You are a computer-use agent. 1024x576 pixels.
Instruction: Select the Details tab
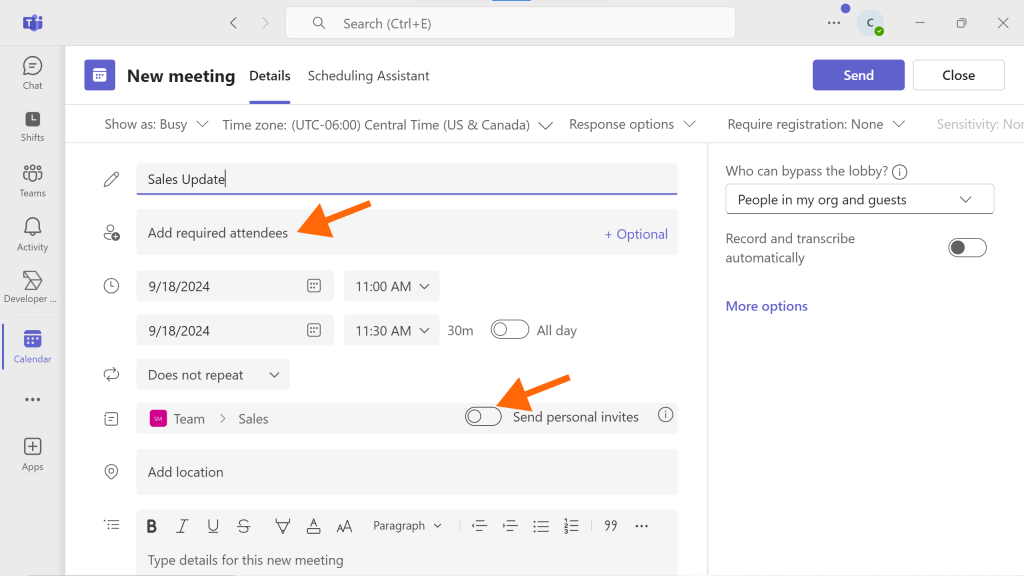[x=270, y=76]
